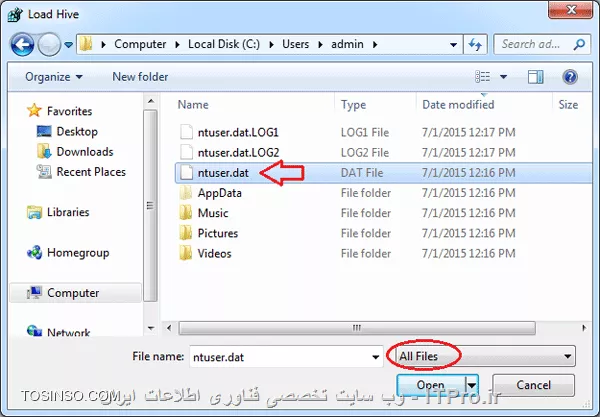Screen dimensions: 600x417
Task: Open the All Files type dropdown
Action: click(486, 357)
